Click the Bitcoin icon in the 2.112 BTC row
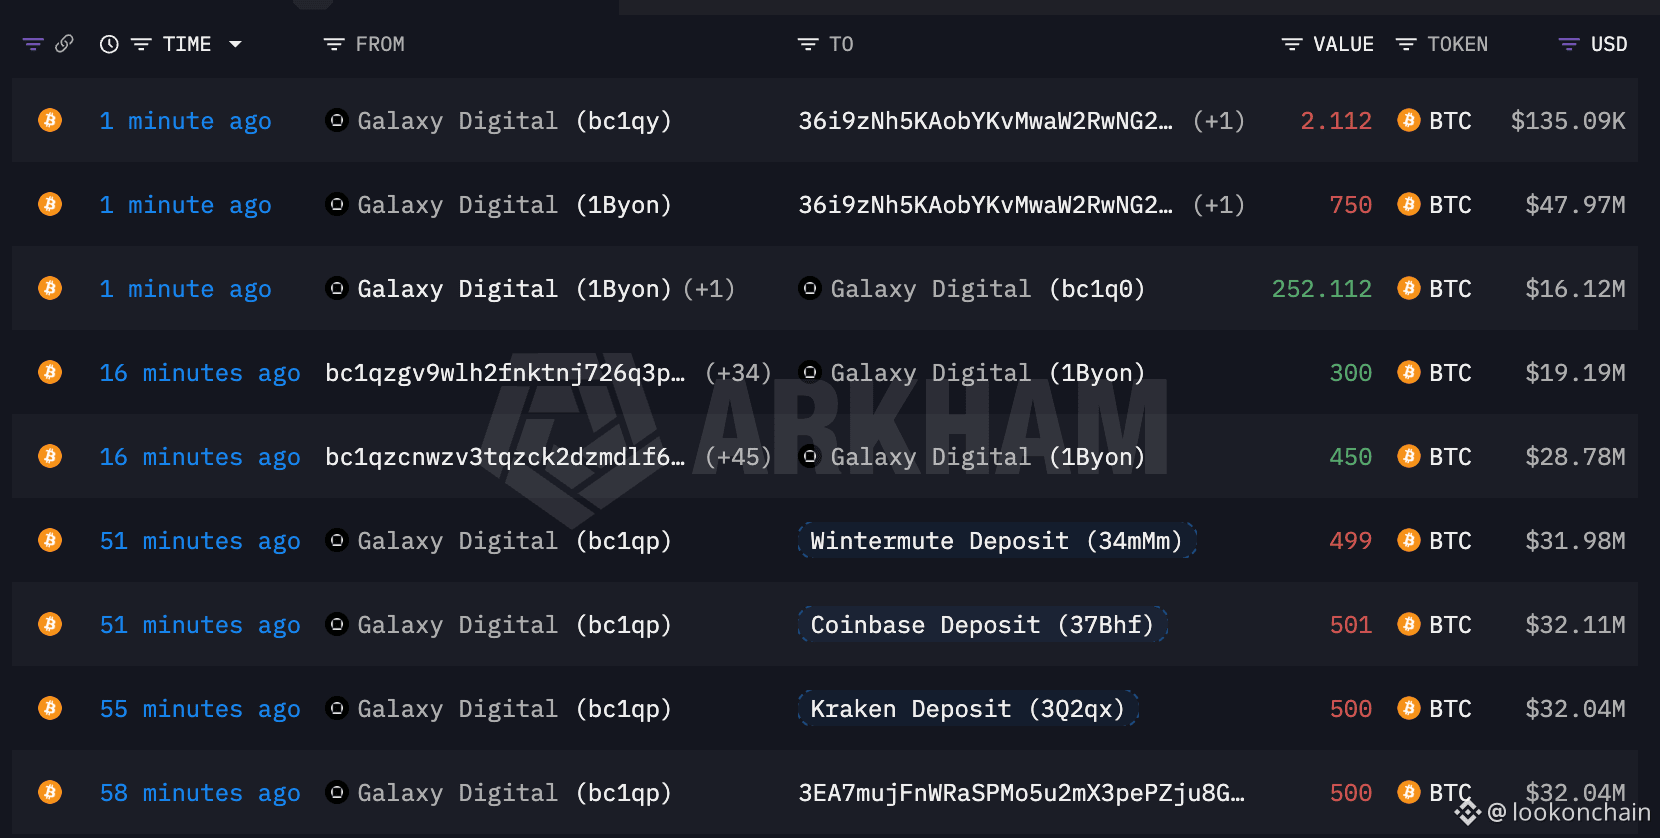The width and height of the screenshot is (1660, 838). pyautogui.click(x=50, y=120)
